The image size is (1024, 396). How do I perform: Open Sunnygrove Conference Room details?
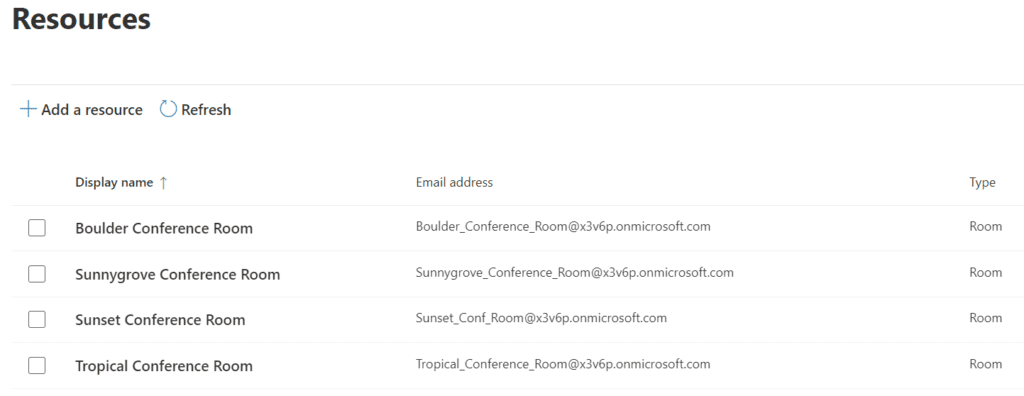click(178, 274)
